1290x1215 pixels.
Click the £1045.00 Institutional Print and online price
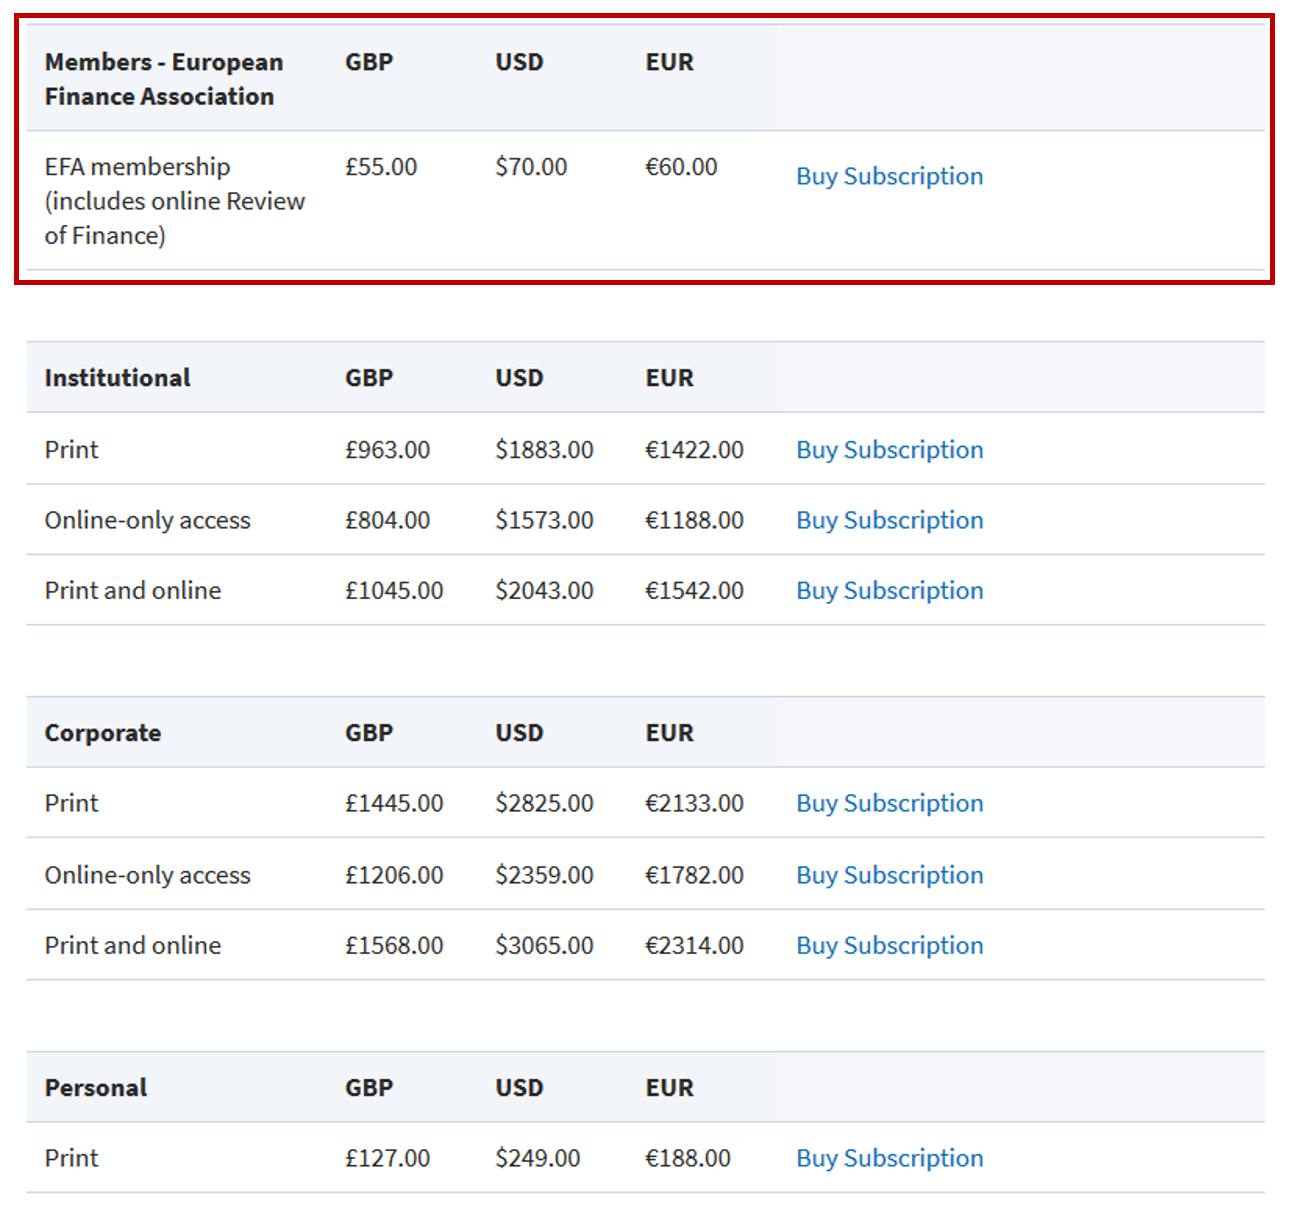click(x=394, y=591)
